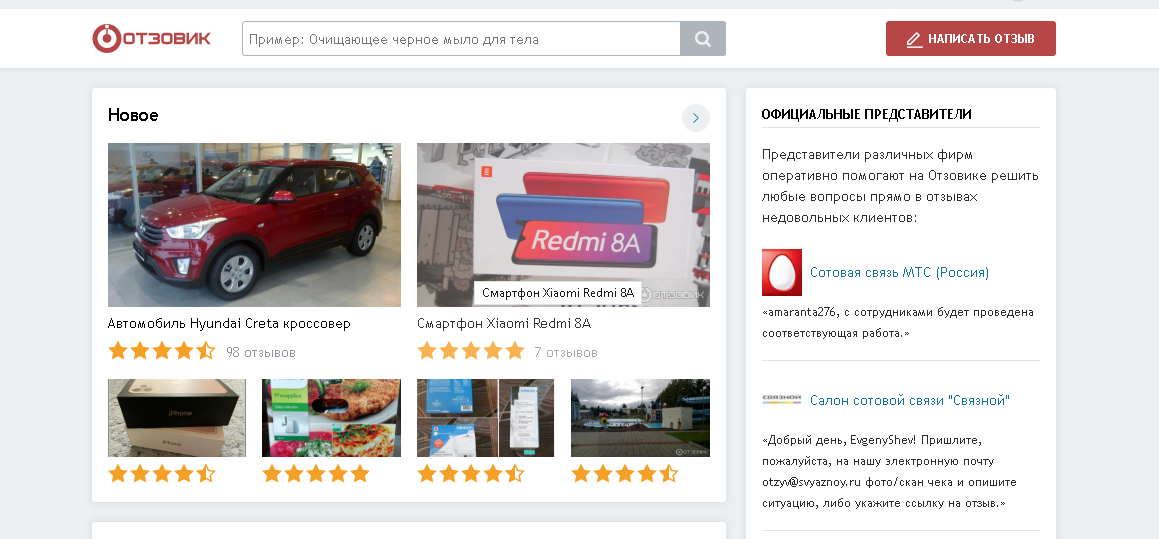This screenshot has width=1159, height=539.
Task: Open the iPhone box thumbnail
Action: [x=177, y=418]
